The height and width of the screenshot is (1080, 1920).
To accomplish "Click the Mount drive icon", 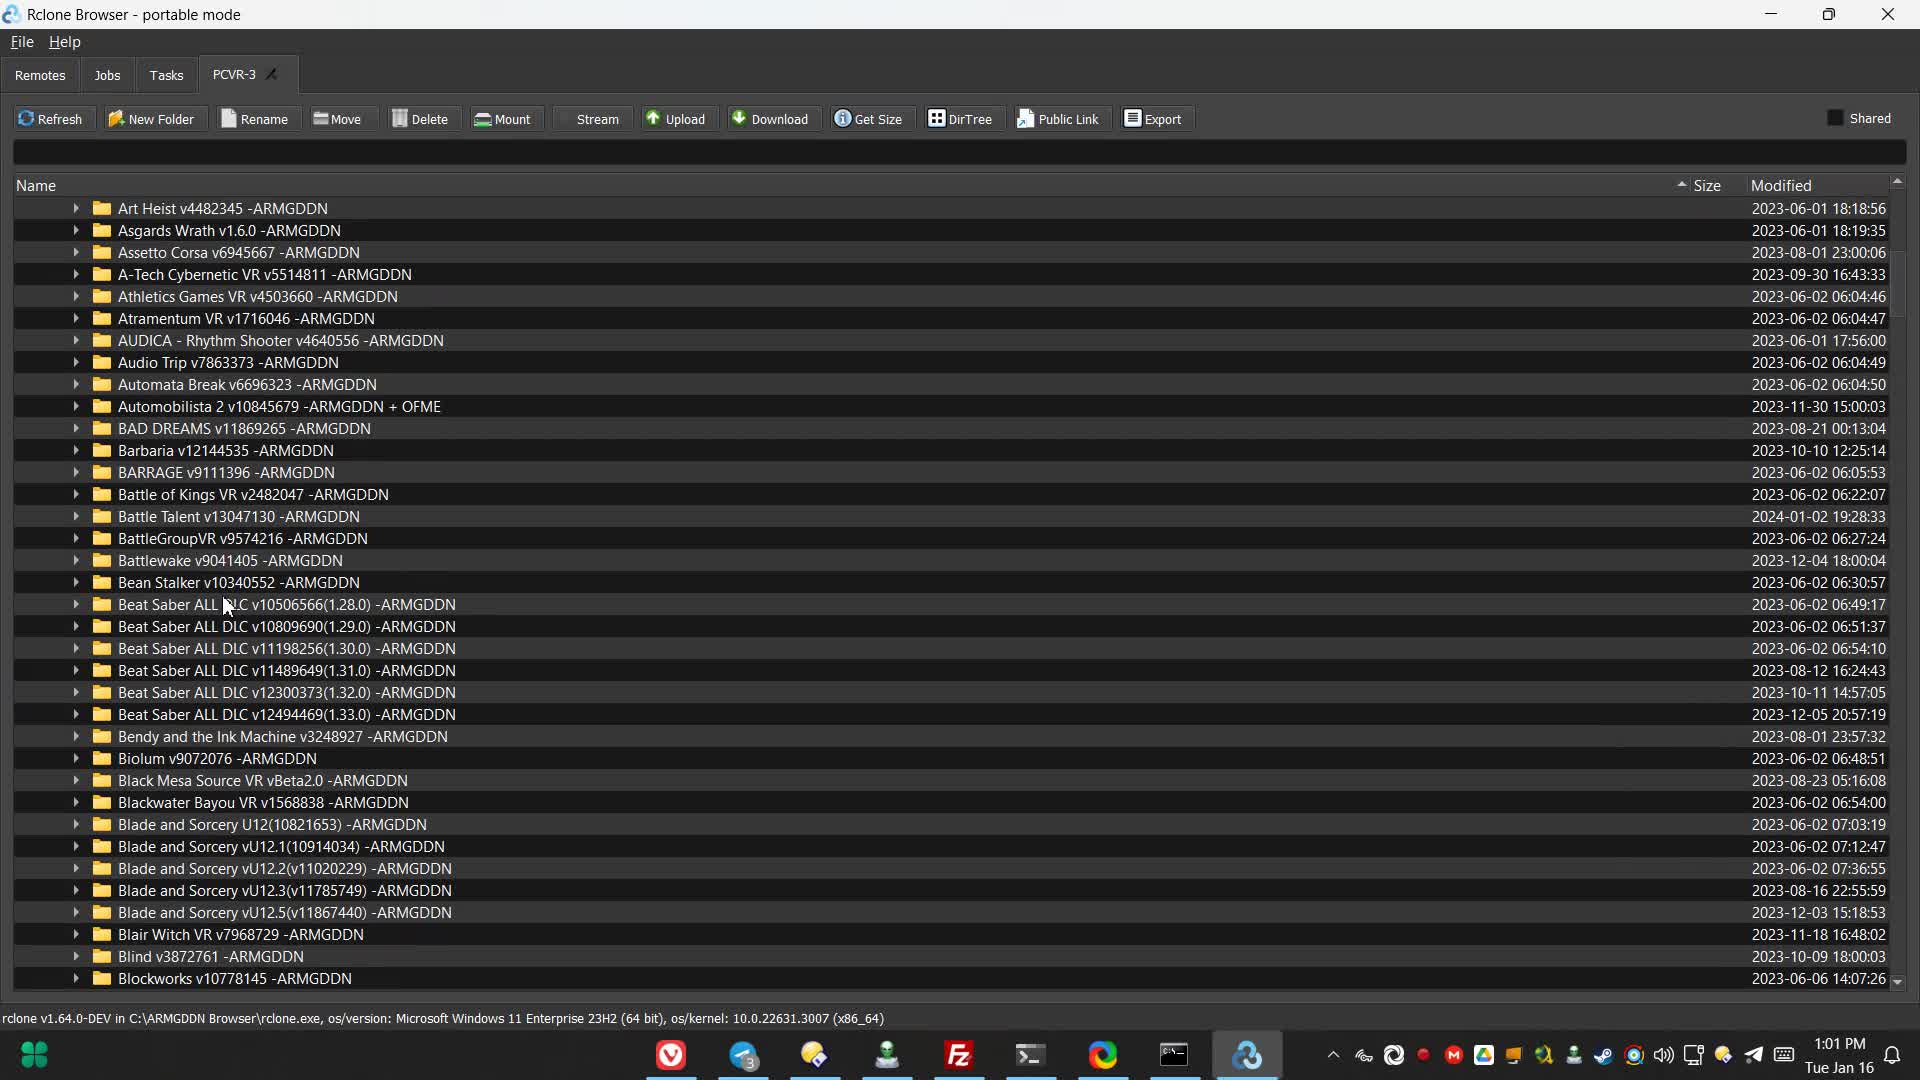I will coord(483,119).
